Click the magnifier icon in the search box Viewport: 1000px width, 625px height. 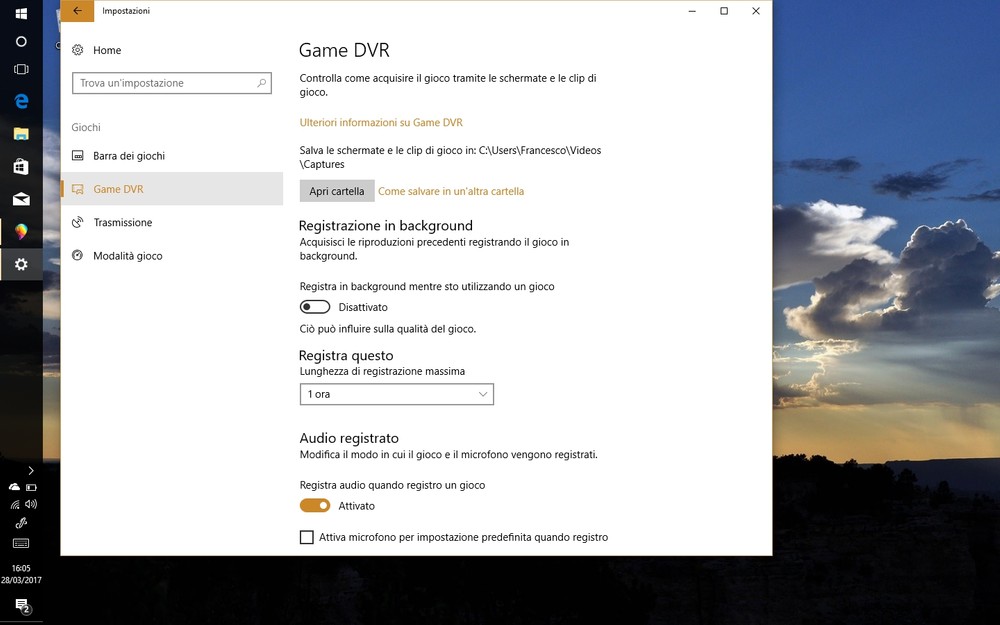(261, 83)
